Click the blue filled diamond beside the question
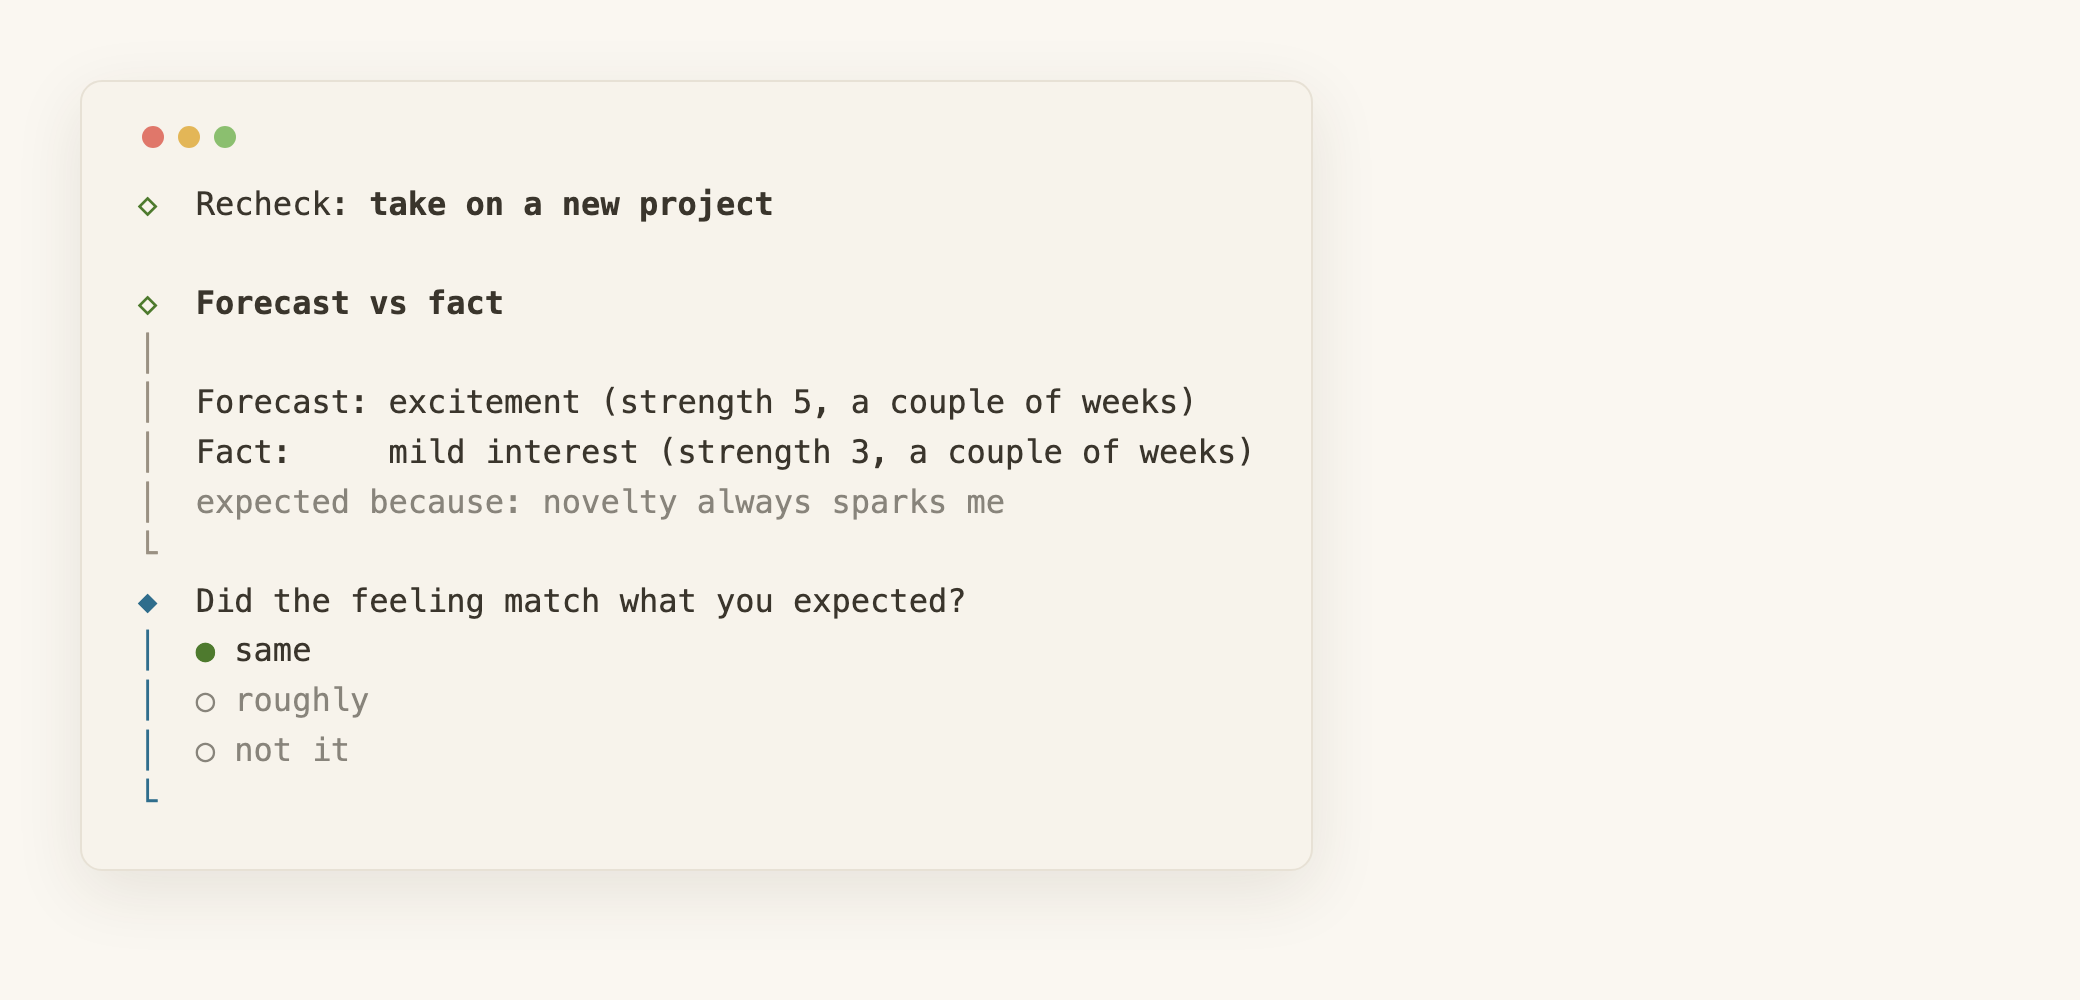 click(x=148, y=603)
